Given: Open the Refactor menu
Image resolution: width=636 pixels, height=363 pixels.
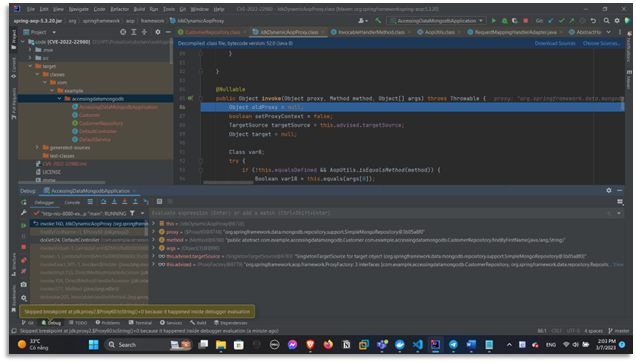Looking at the screenshot, I should [x=120, y=9].
